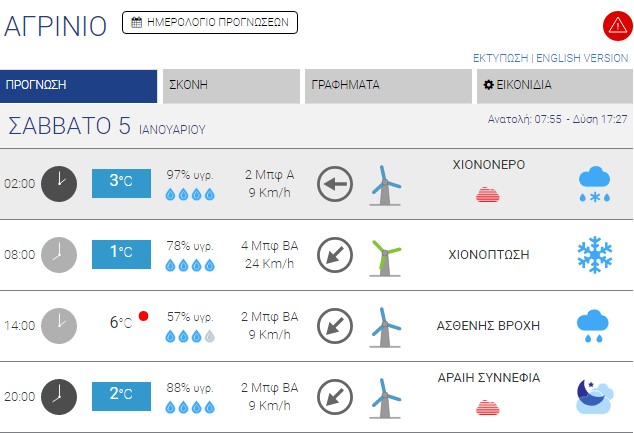This screenshot has width=634, height=433.
Task: Click the green wind turbine icon at 08:00
Action: point(385,256)
